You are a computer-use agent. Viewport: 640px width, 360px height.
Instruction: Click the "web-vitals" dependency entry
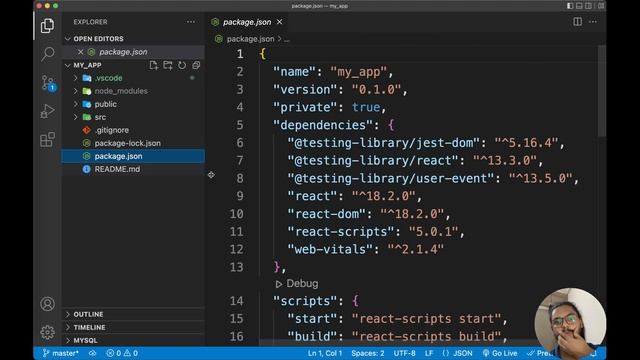coord(365,249)
